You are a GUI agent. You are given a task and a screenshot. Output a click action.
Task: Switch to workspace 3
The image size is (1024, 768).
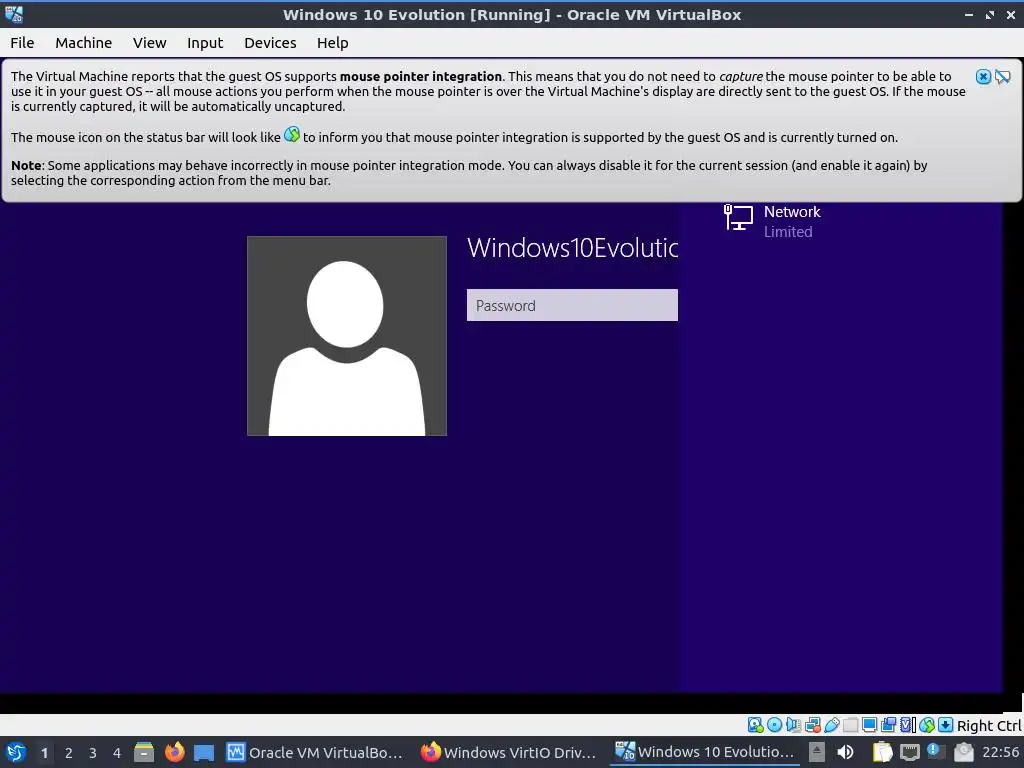coord(93,752)
